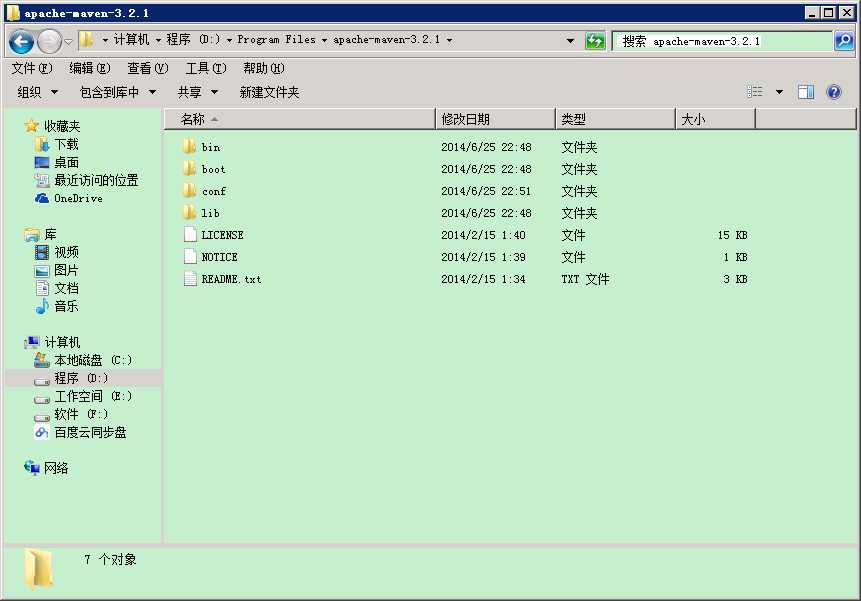Screen dimensions: 861x601
Task: Open the recent pages dropdown arrow
Action: tap(69, 41)
